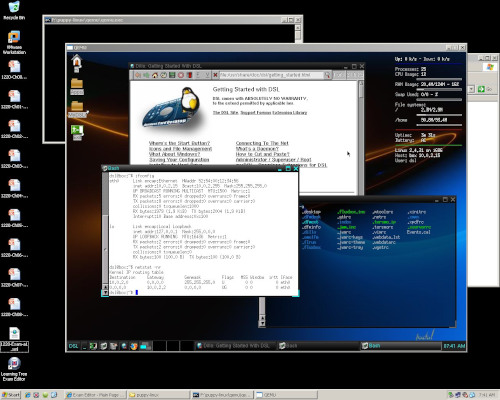Click the Dillo search magnifier icon

pyautogui.click(x=327, y=75)
